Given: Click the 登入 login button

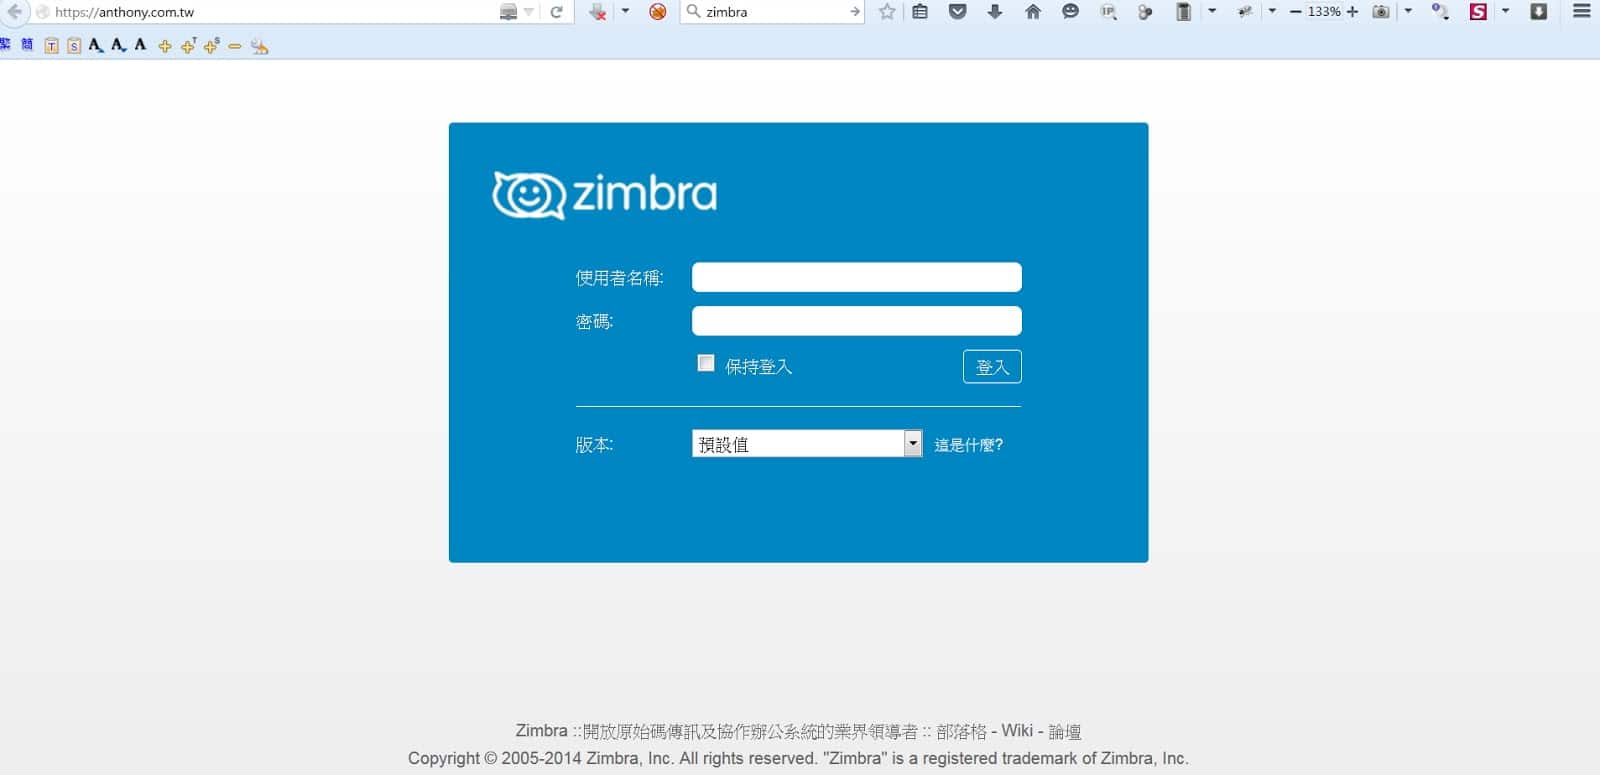Looking at the screenshot, I should 991,367.
